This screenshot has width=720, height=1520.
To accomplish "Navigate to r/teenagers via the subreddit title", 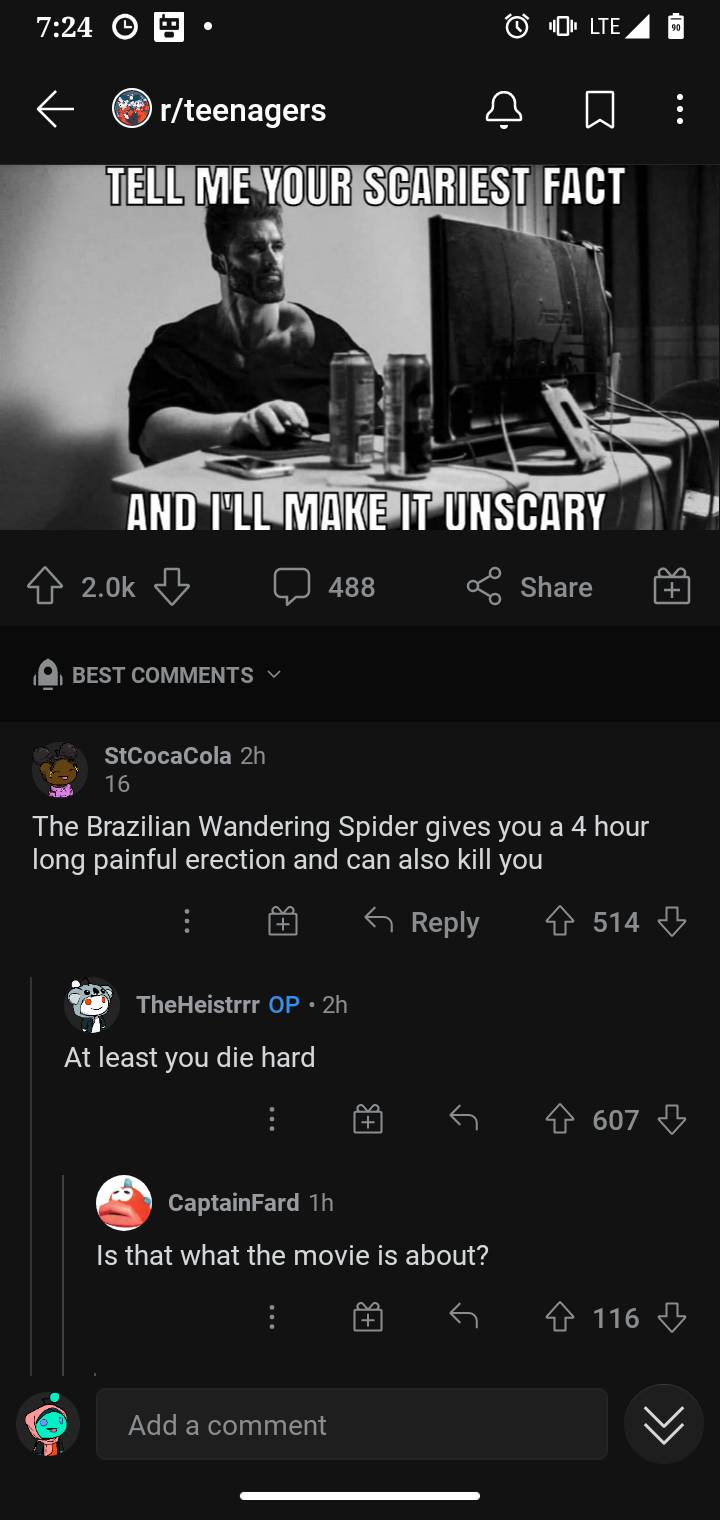I will [240, 110].
